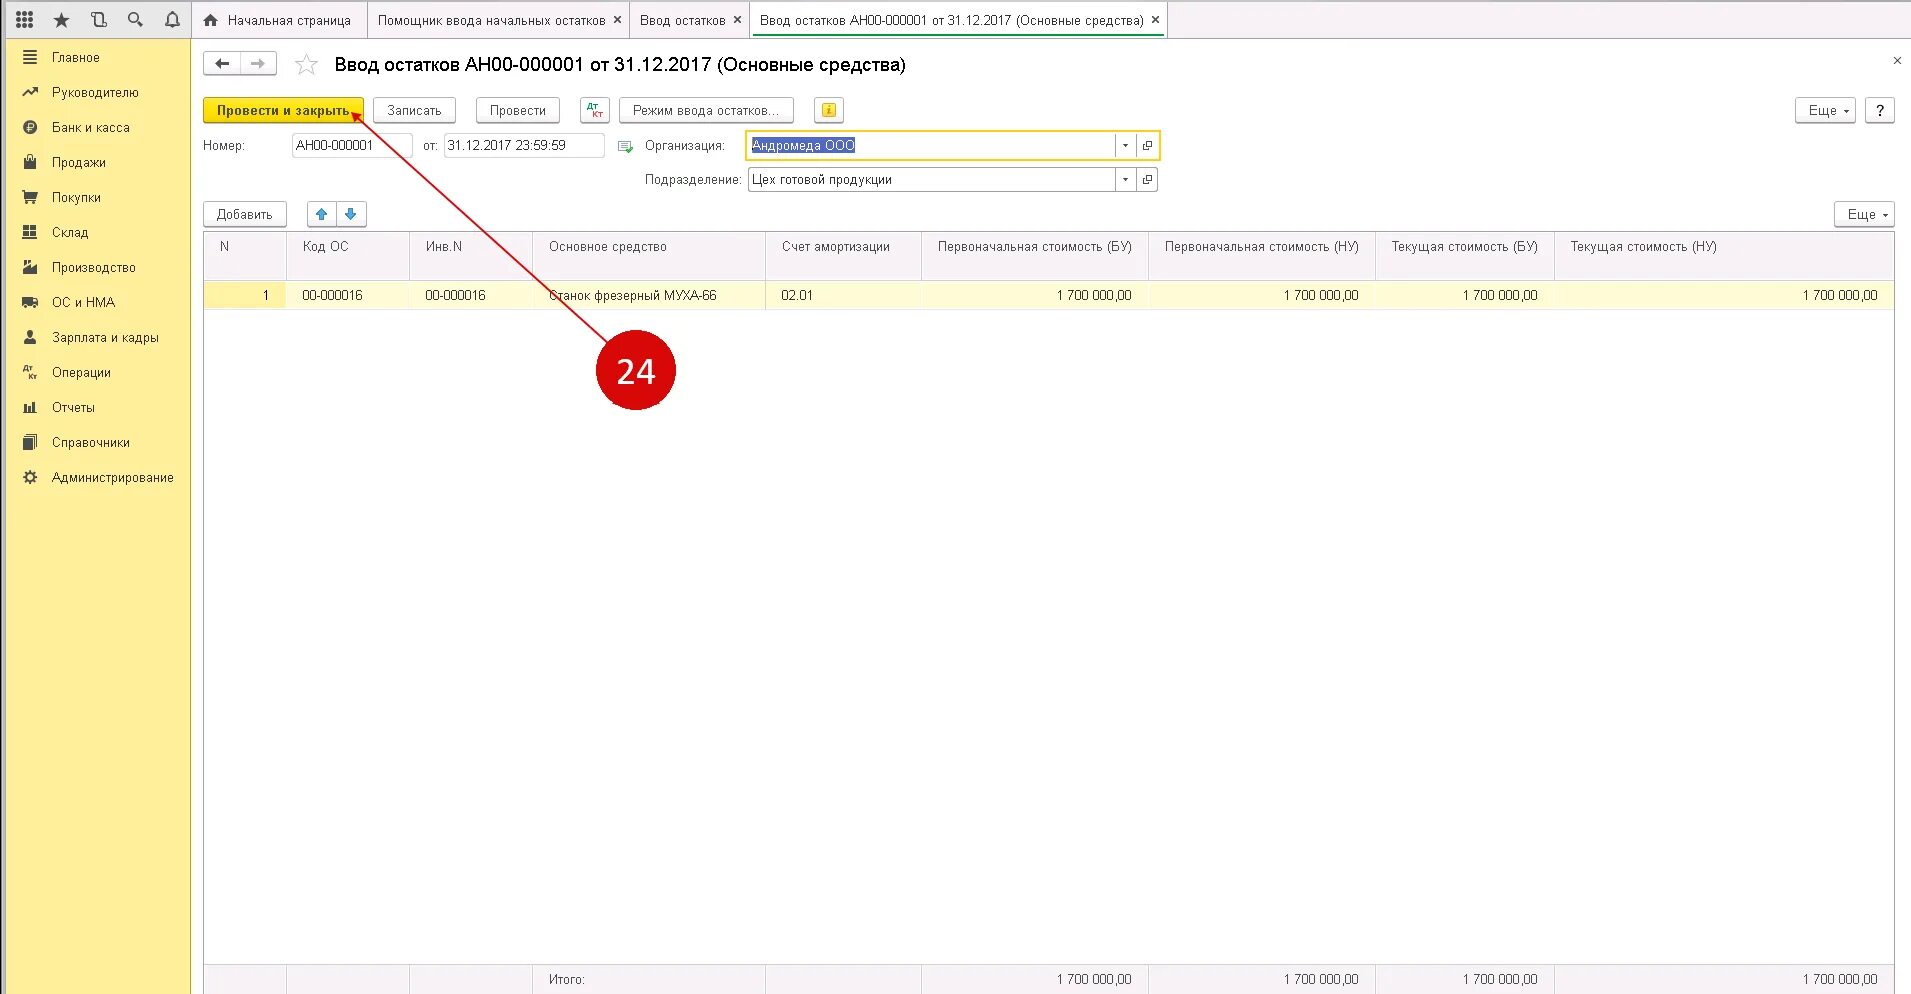This screenshot has height=994, width=1911.
Task: Open help question mark button
Action: (1880, 110)
